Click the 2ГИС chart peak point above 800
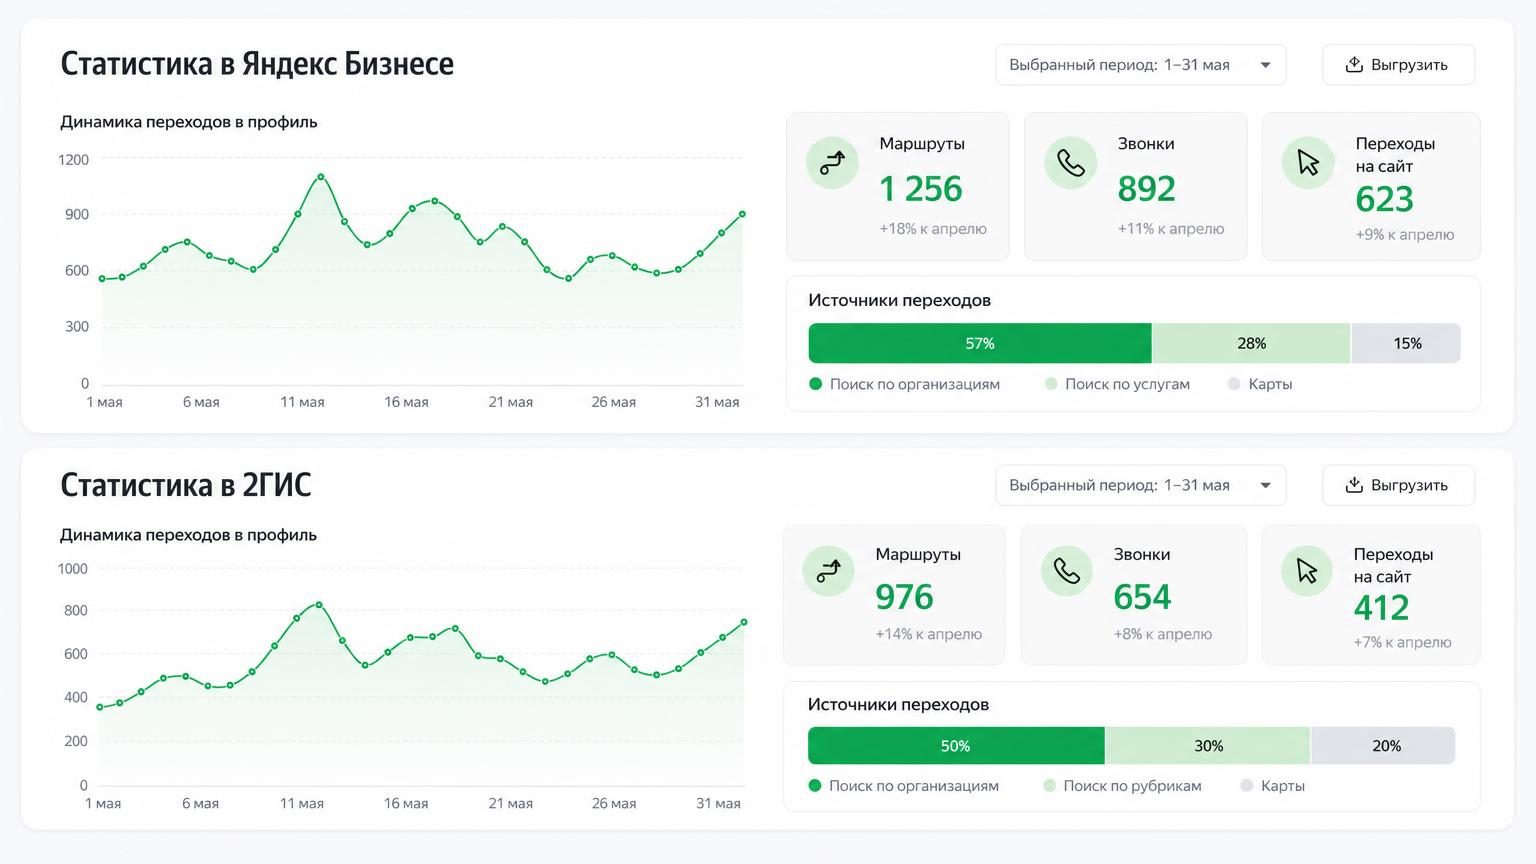Viewport: 1536px width, 864px height. (319, 604)
